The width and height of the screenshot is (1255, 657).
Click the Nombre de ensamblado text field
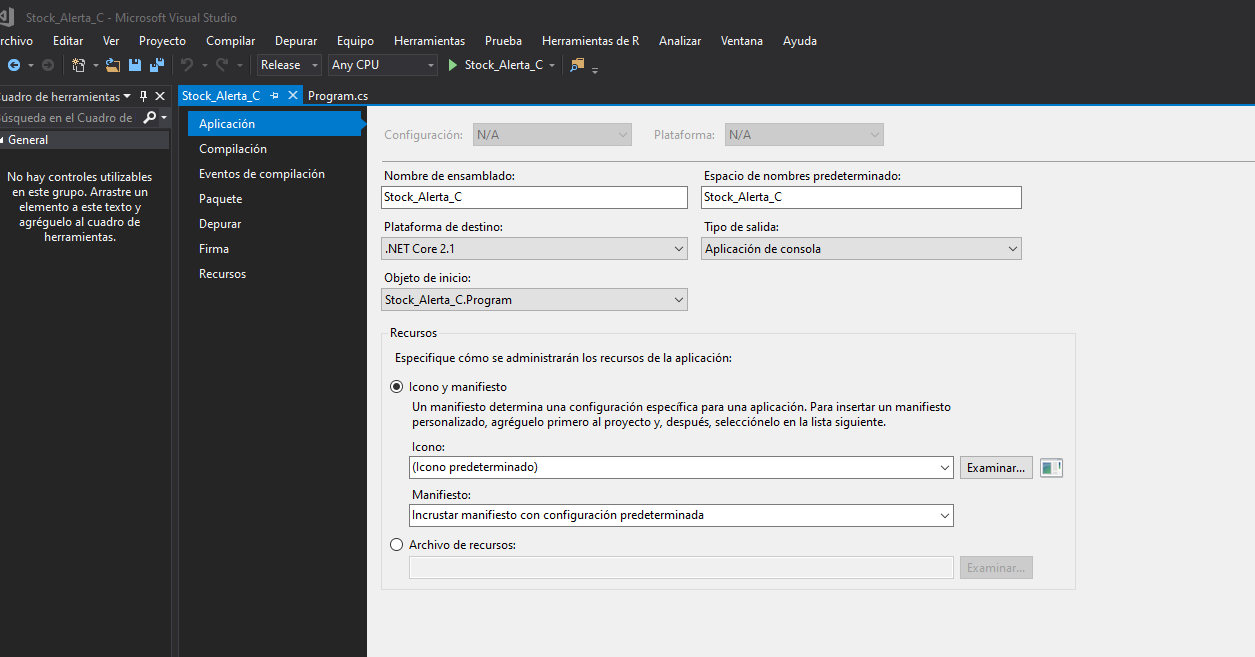[535, 198]
